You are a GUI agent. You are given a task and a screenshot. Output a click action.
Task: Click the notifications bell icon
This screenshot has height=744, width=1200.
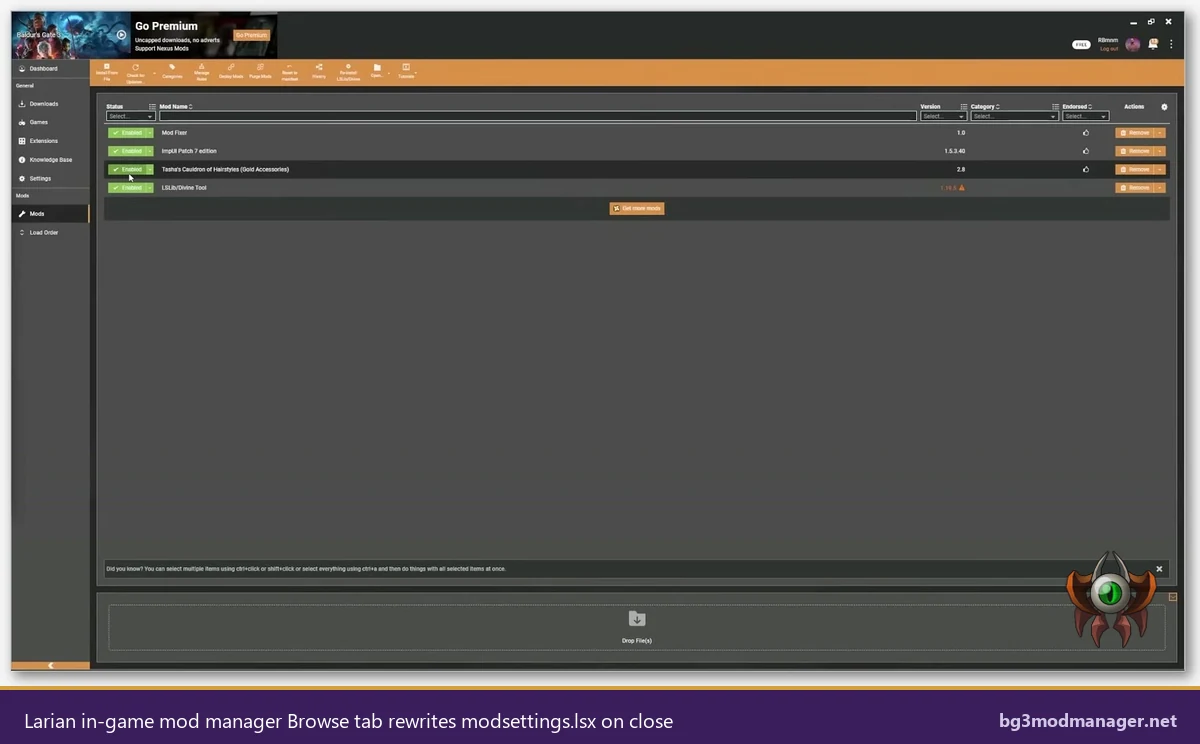1153,44
